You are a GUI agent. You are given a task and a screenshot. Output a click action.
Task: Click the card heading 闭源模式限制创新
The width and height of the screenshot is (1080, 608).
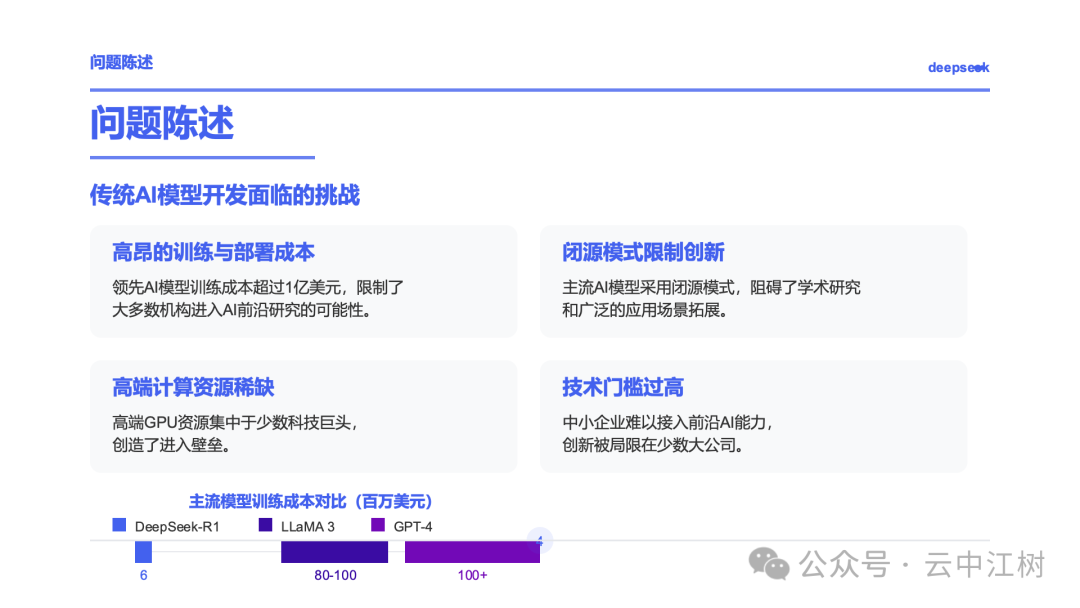point(643,252)
